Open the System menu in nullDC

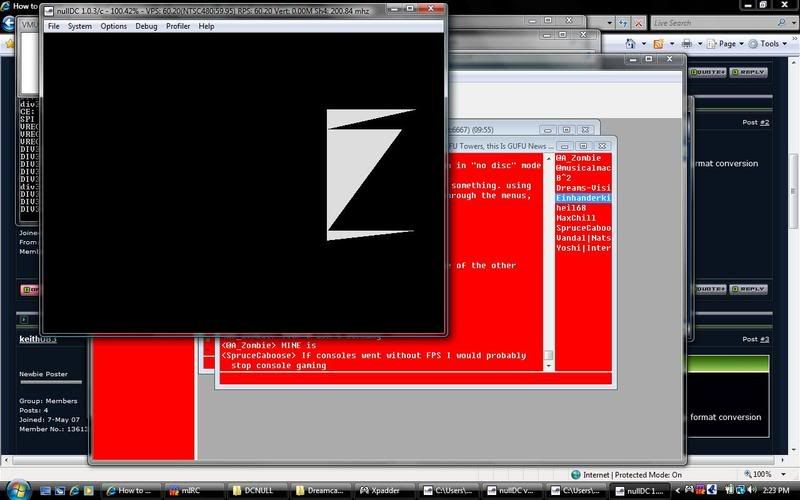tap(80, 26)
